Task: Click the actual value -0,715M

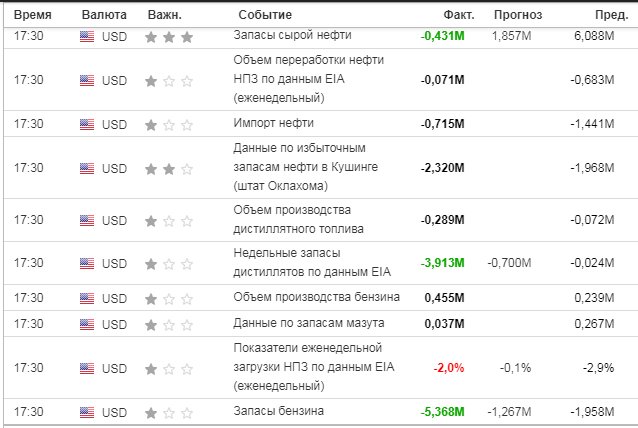Action: (442, 124)
